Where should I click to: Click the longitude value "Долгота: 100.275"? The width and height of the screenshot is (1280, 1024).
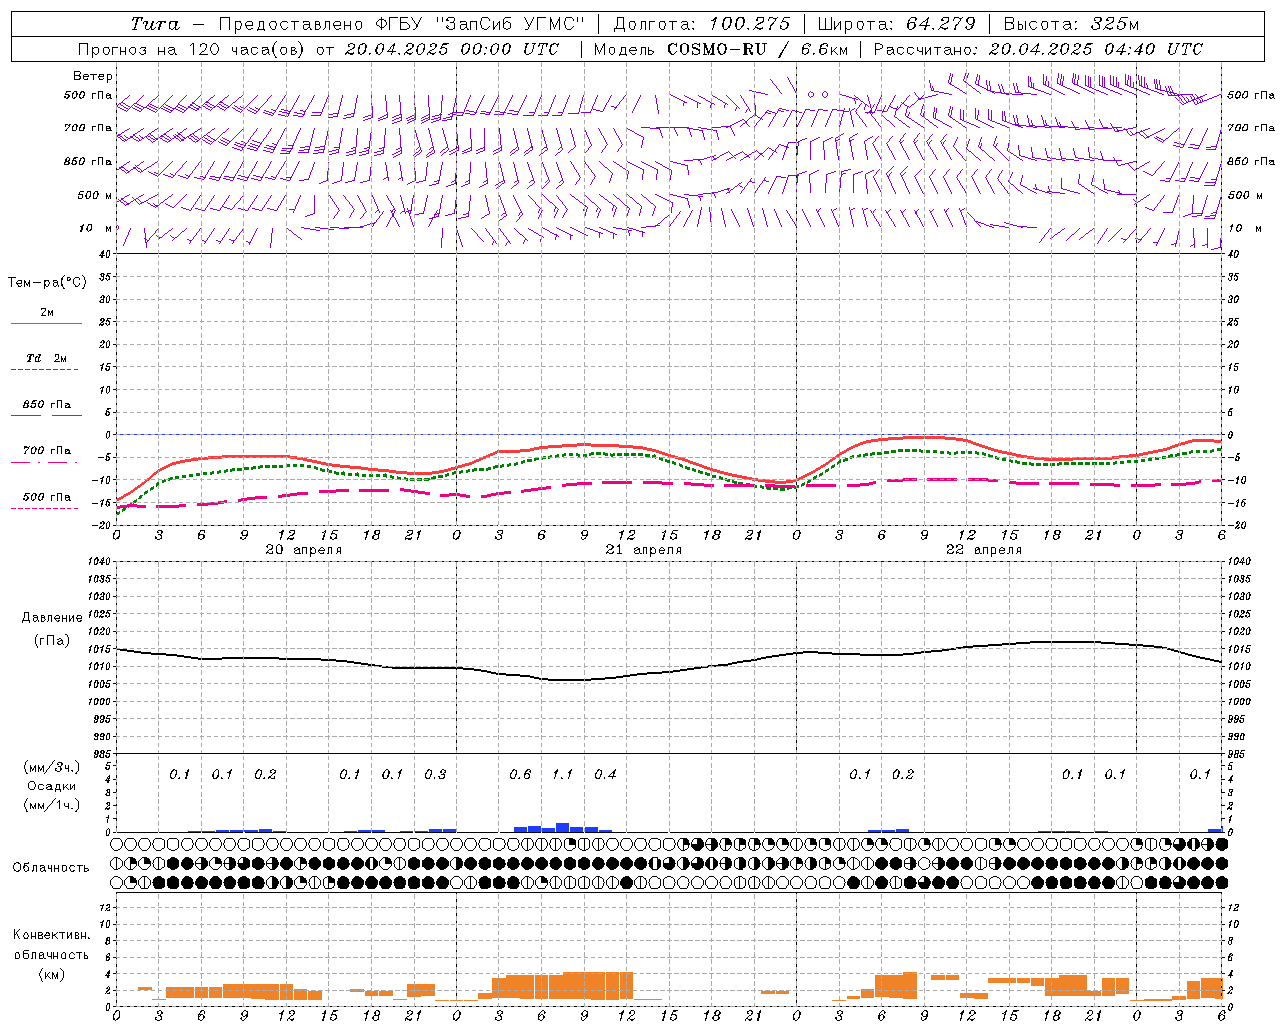pyautogui.click(x=702, y=24)
